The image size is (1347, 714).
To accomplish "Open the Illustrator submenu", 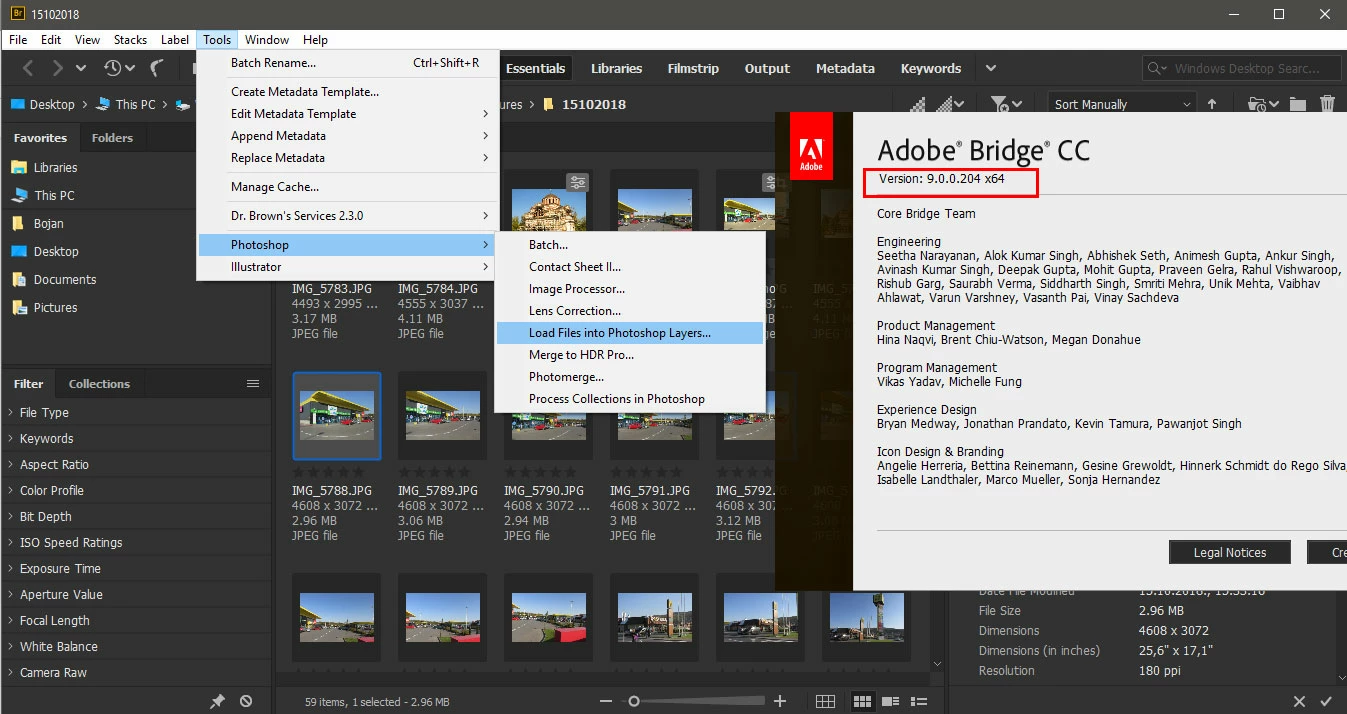I will (347, 267).
